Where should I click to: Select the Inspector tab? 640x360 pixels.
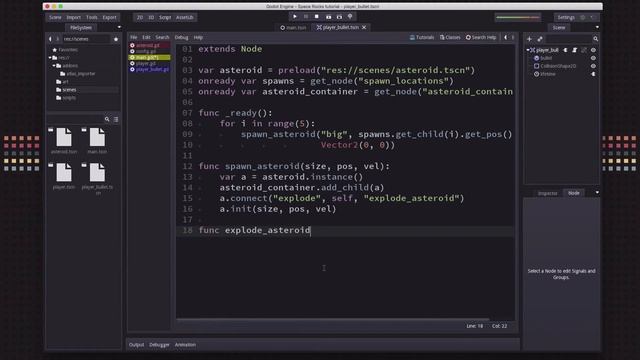pyautogui.click(x=547, y=193)
